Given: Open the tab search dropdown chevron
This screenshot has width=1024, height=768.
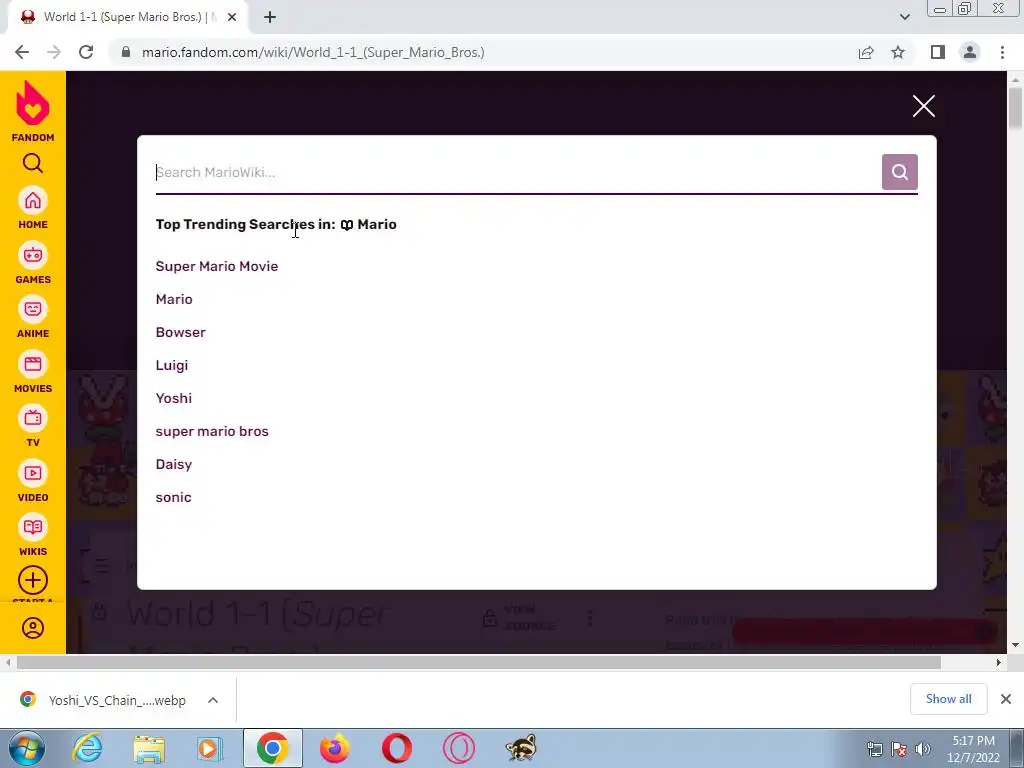Looking at the screenshot, I should [904, 17].
